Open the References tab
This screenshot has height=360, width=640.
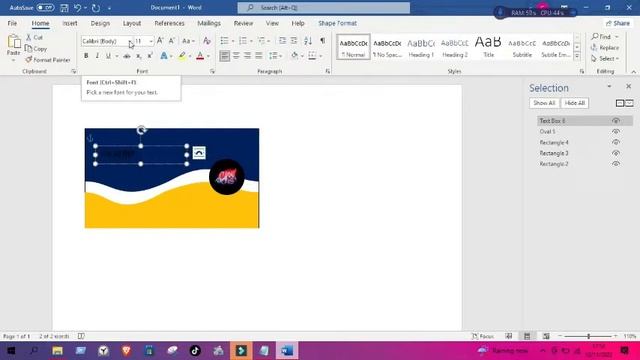pyautogui.click(x=169, y=23)
